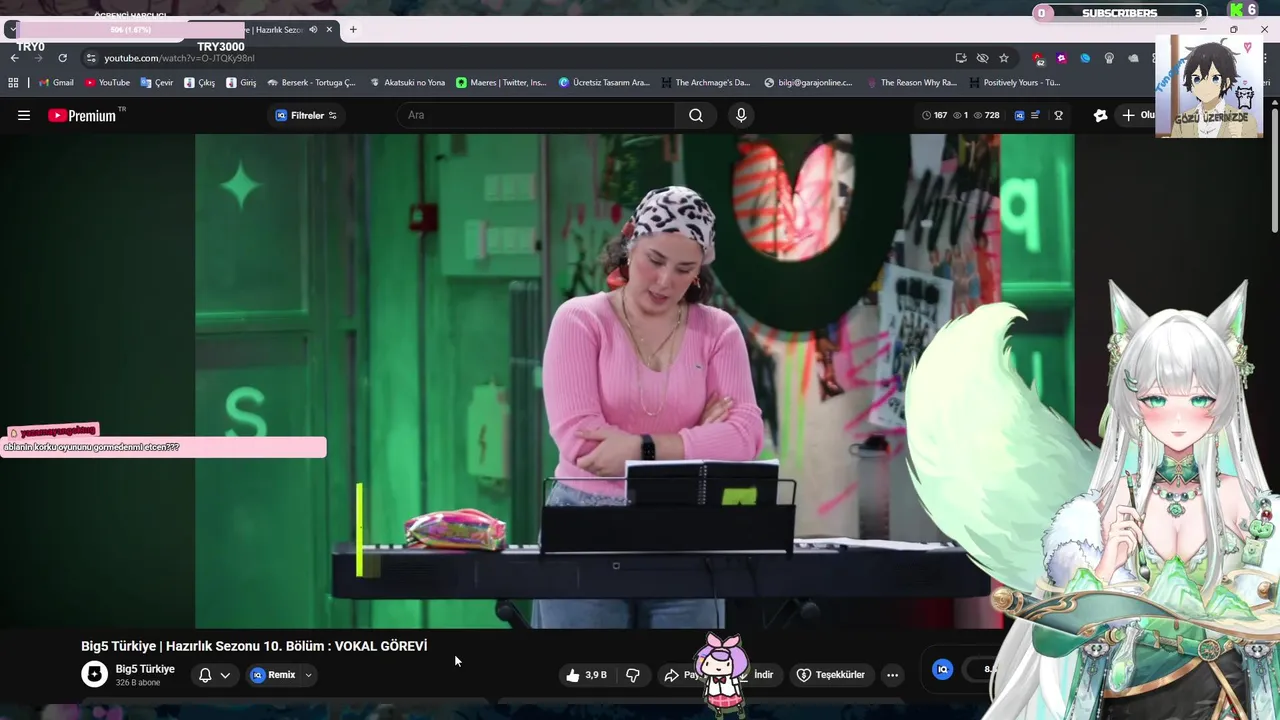Click the flower-shaped icon before Oluştur
The image size is (1280, 720).
click(1101, 115)
